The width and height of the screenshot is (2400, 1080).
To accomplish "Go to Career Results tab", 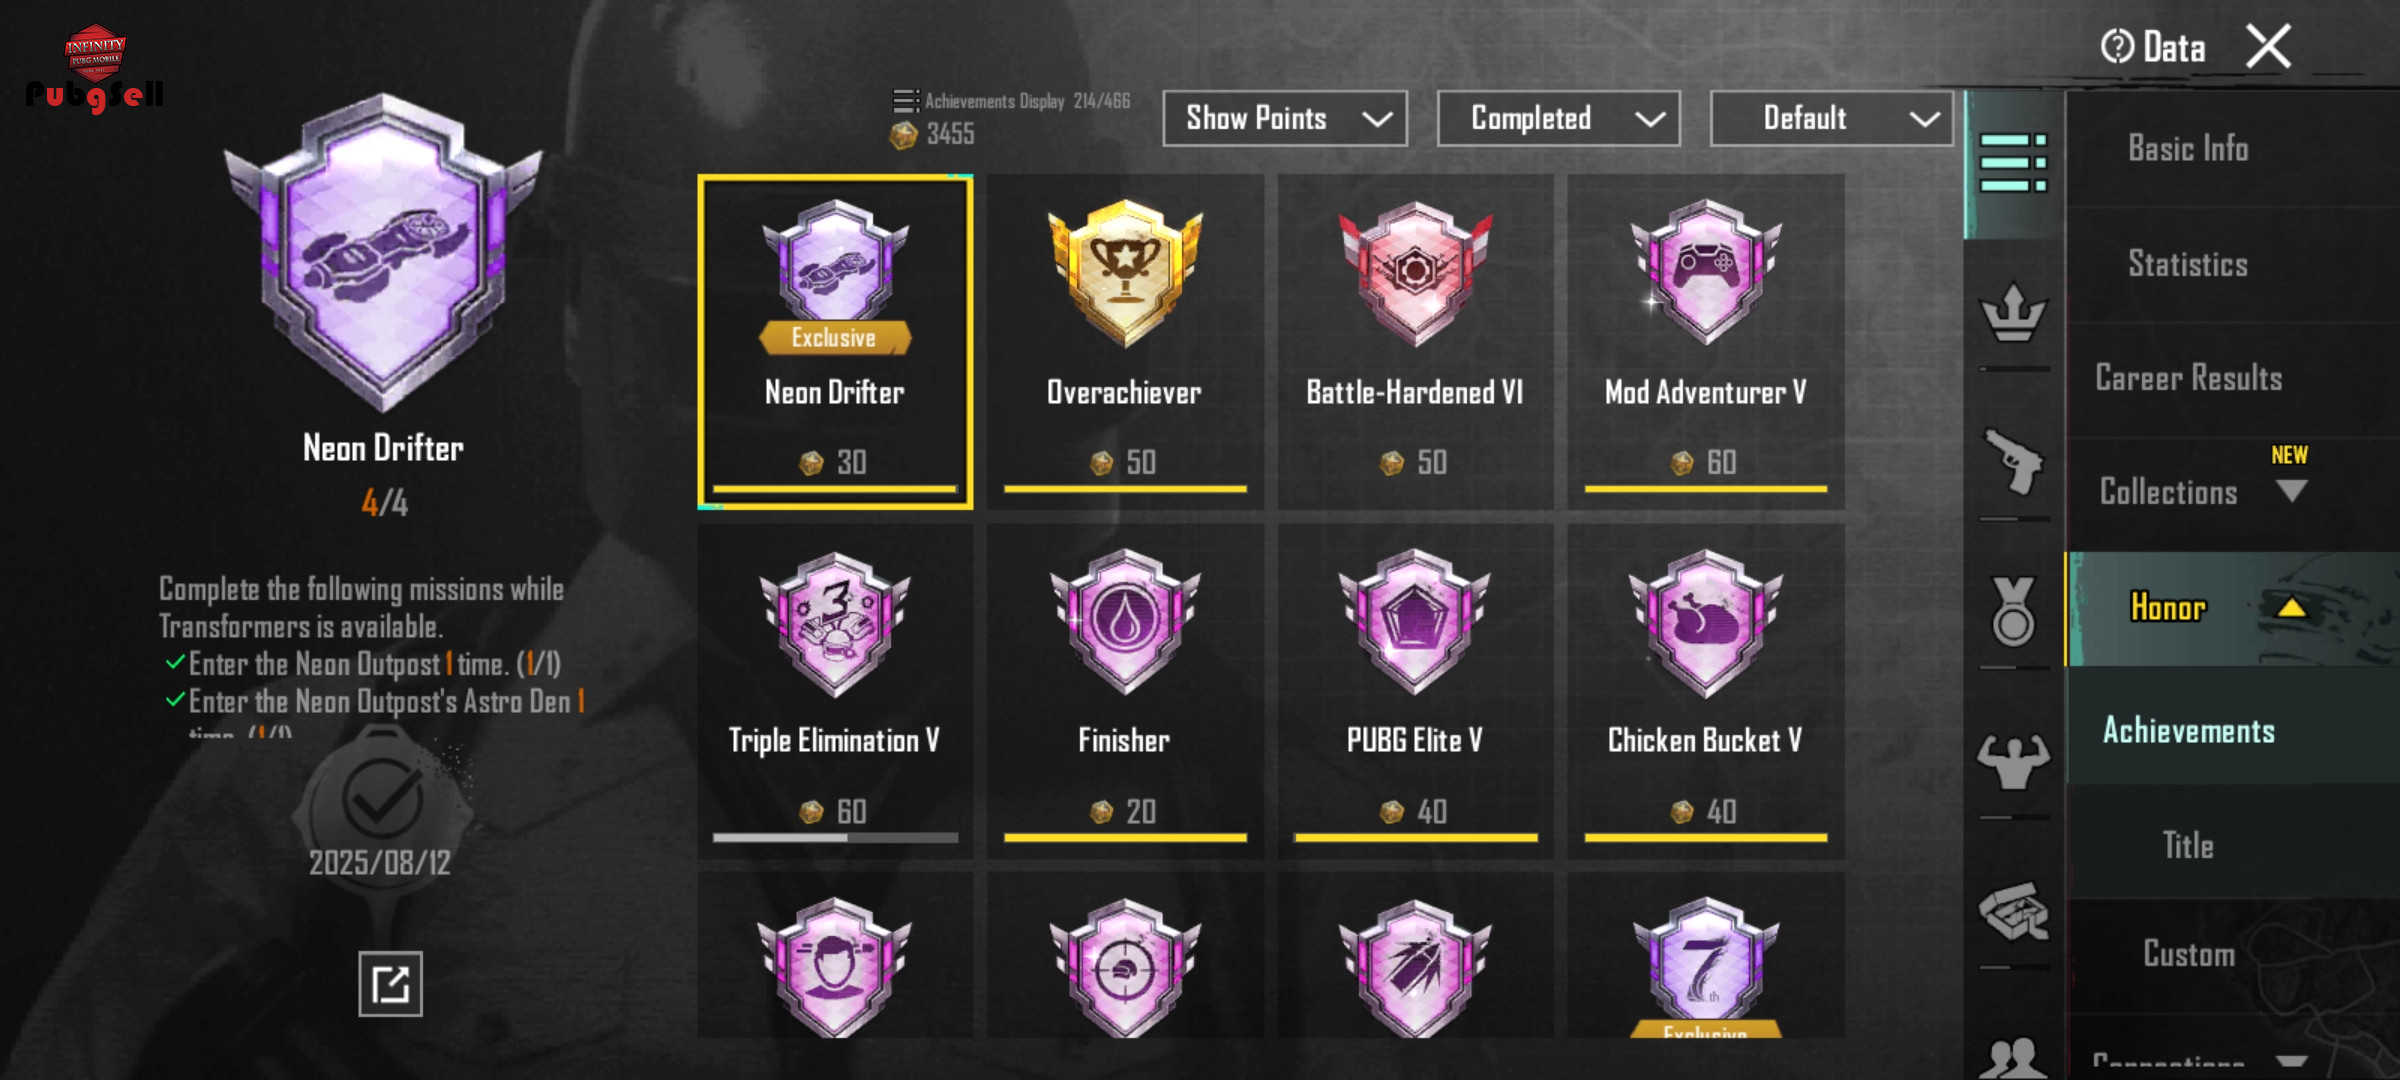I will click(x=2189, y=378).
